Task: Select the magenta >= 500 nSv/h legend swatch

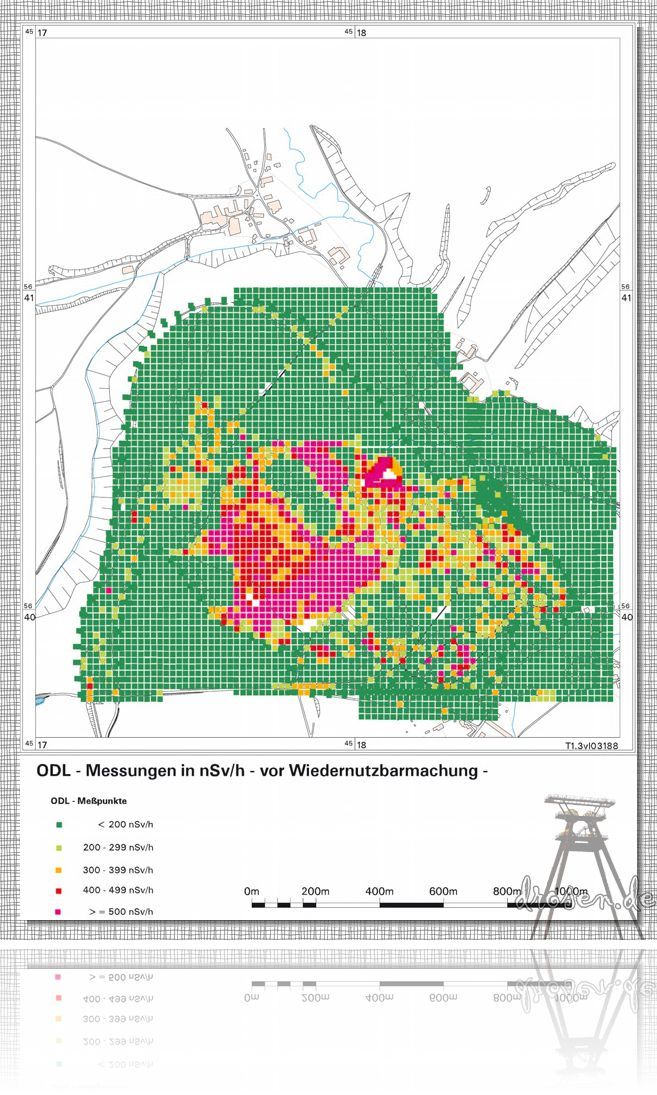Action: point(59,912)
